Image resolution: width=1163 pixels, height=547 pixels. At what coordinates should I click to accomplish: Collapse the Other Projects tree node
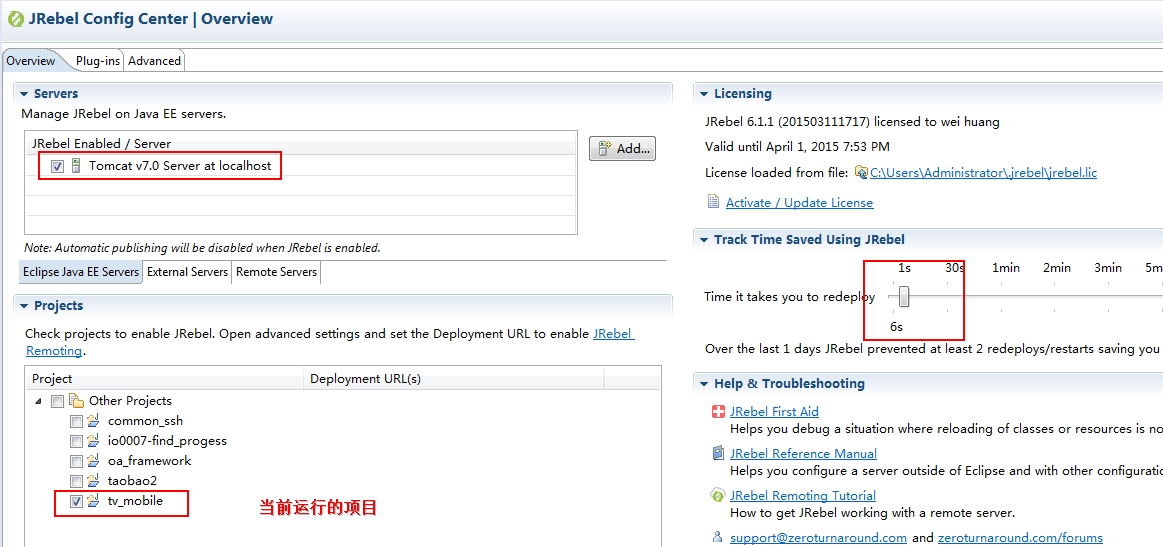point(39,401)
